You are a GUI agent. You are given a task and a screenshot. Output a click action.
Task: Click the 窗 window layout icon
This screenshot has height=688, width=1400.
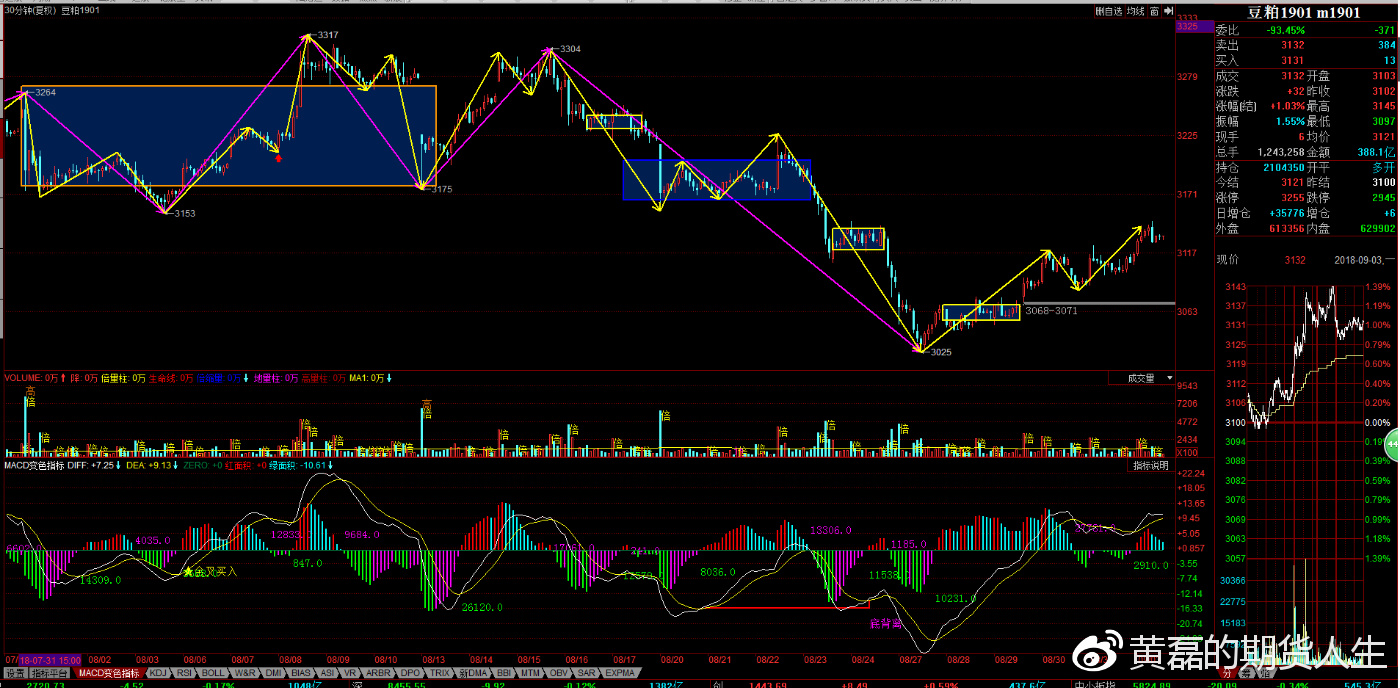(1154, 11)
